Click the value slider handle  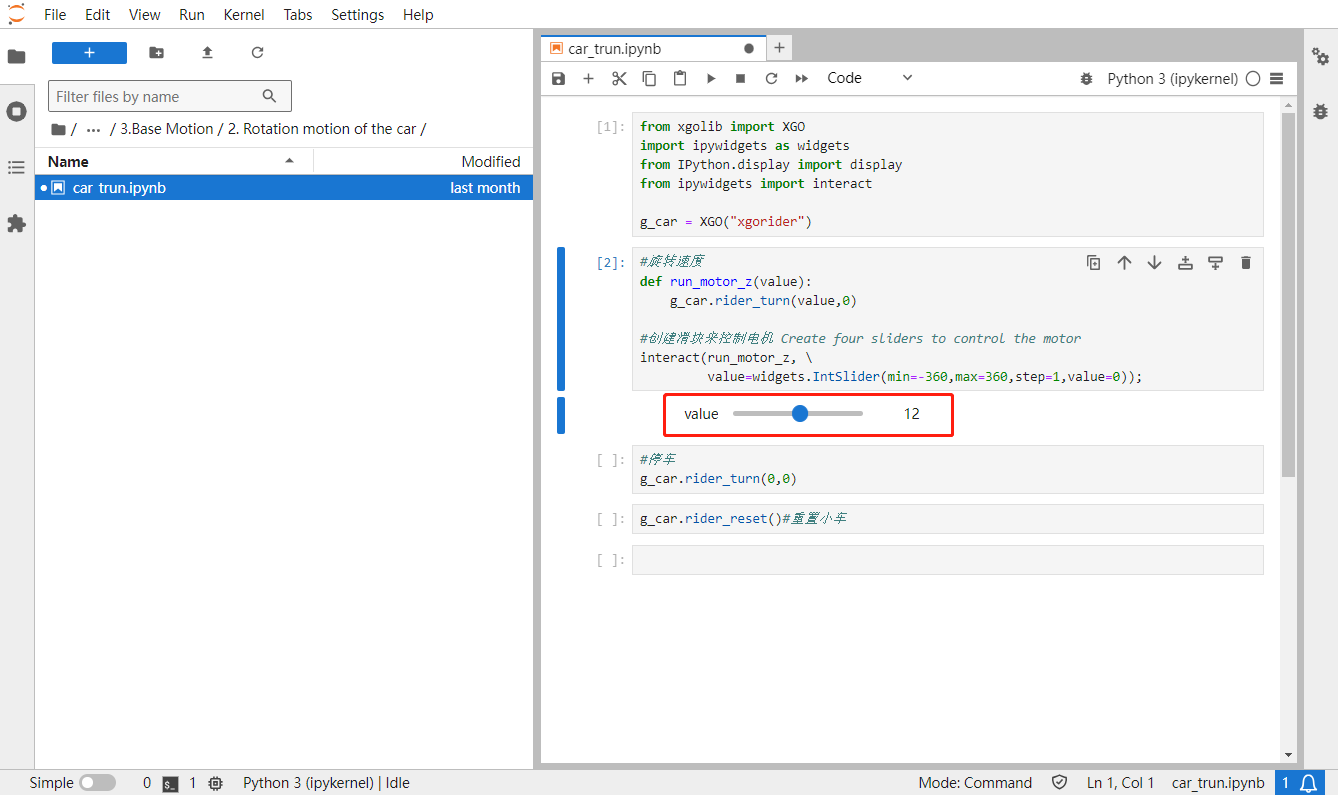(x=800, y=414)
